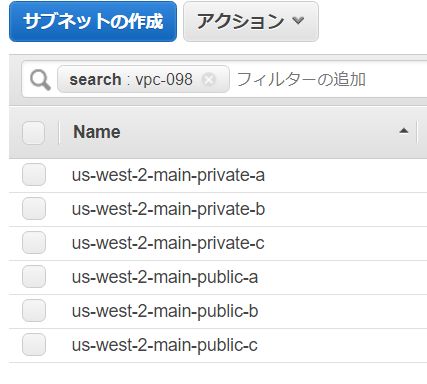Toggle the select-all checkbox in header
Image resolution: width=427 pixels, height=384 pixels.
pos(33,133)
